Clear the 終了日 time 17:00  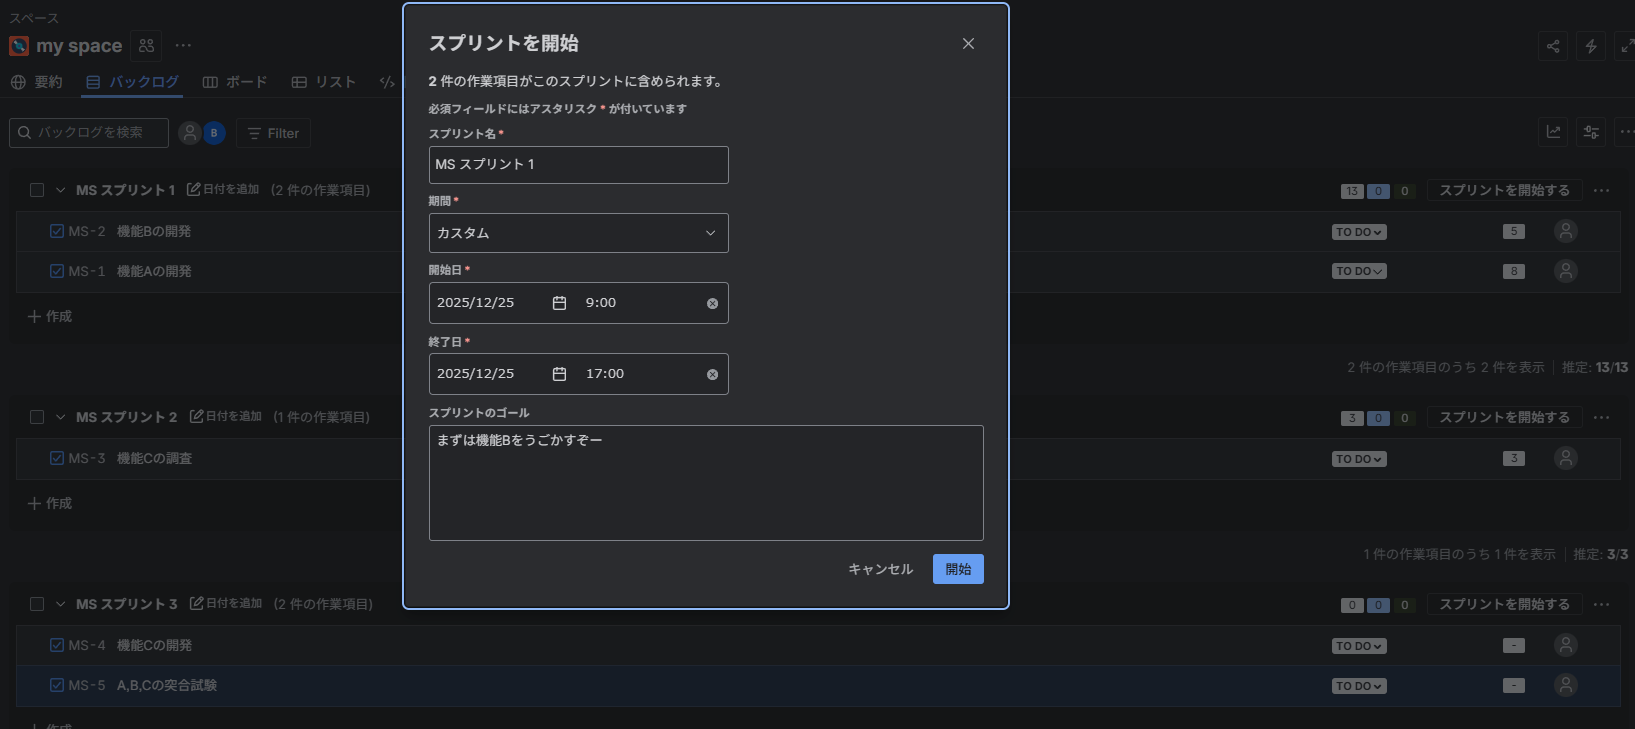click(x=712, y=374)
